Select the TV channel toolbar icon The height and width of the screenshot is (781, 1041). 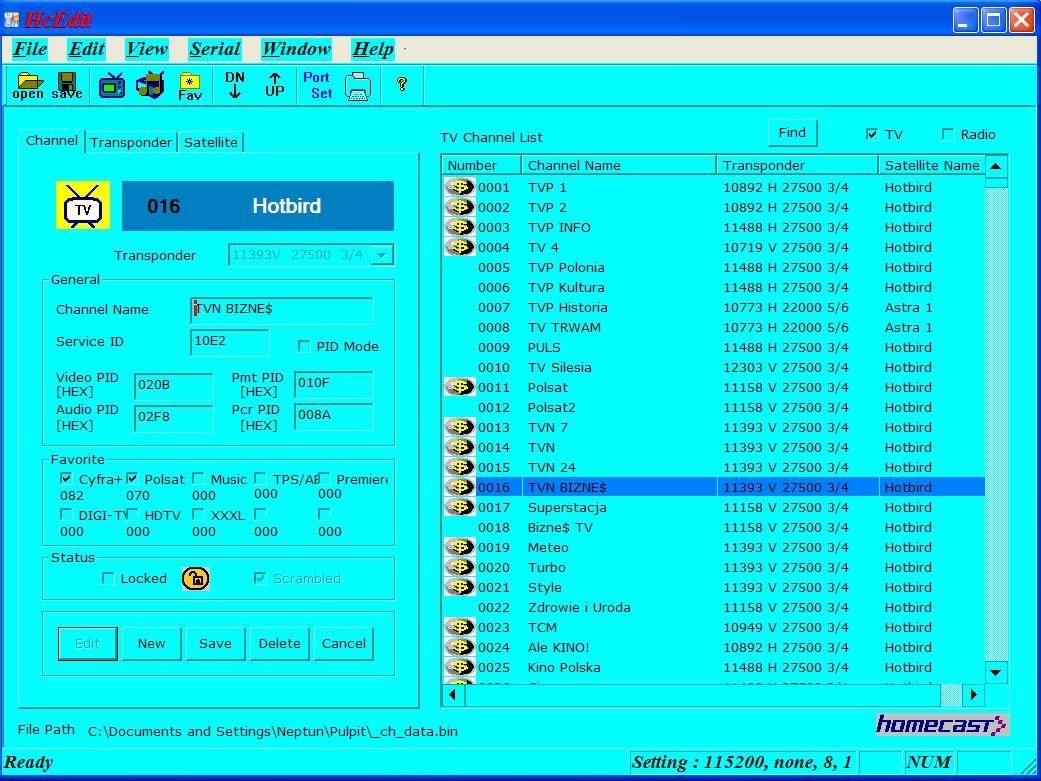(x=112, y=86)
